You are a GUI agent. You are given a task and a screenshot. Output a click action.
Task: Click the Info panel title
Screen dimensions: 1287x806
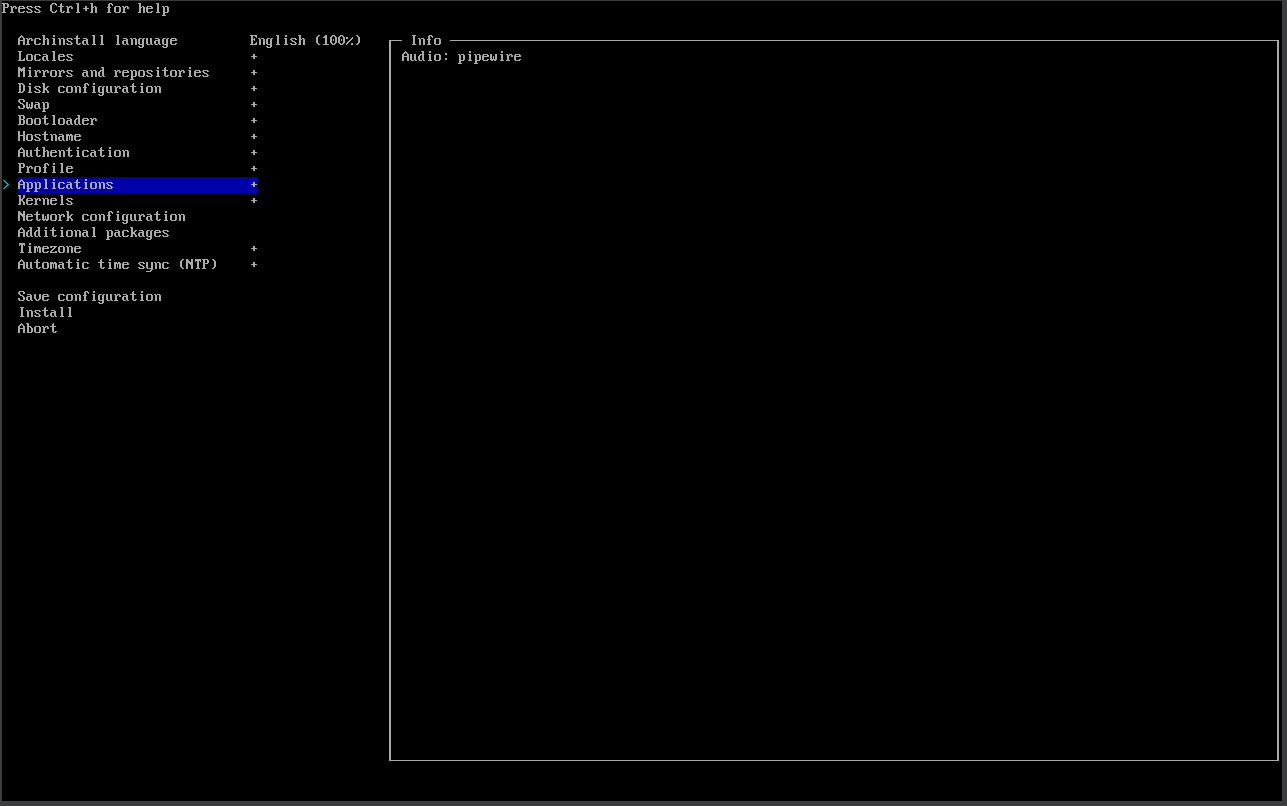coord(426,41)
